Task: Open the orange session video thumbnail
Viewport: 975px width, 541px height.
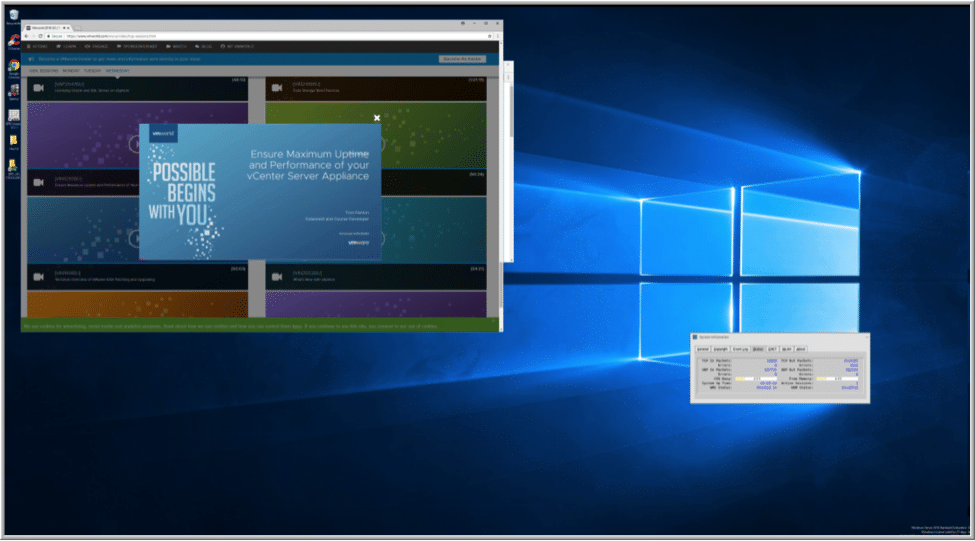Action: coord(137,305)
